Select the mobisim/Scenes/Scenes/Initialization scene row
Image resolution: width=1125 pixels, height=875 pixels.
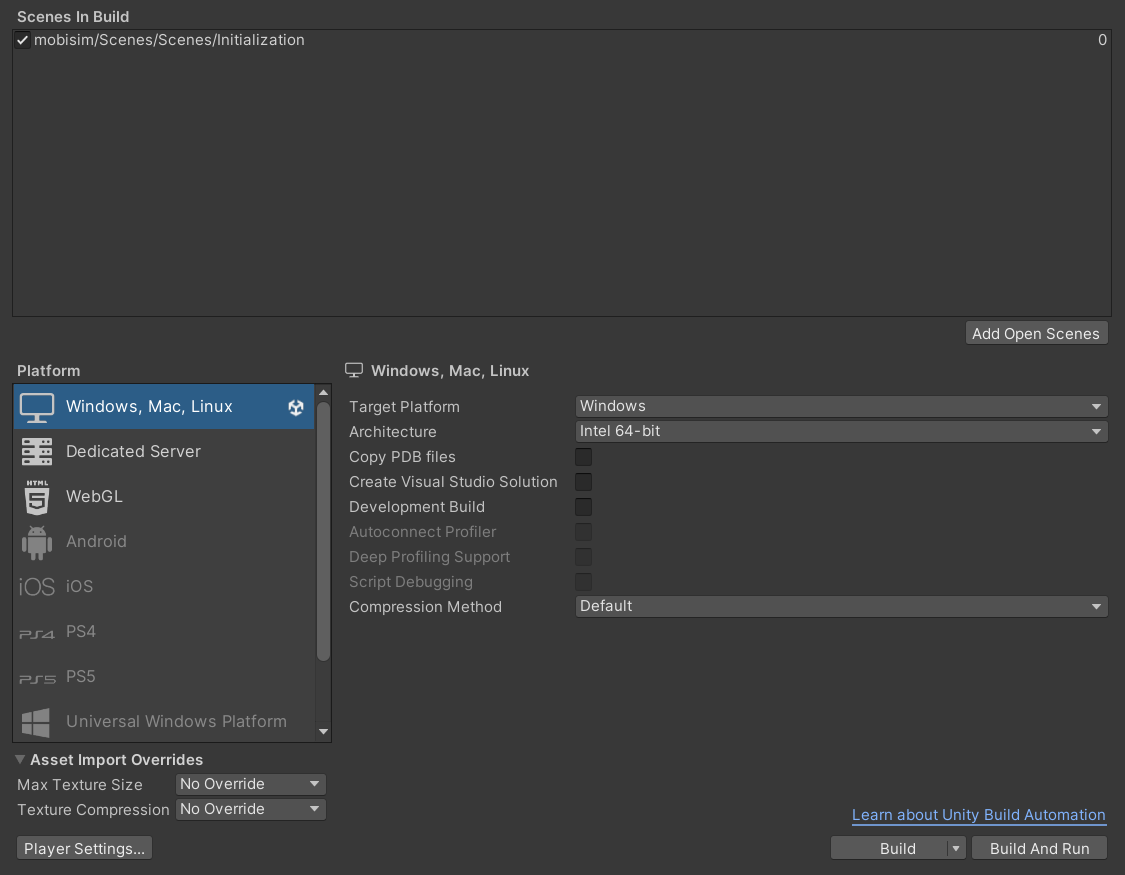[x=562, y=40]
